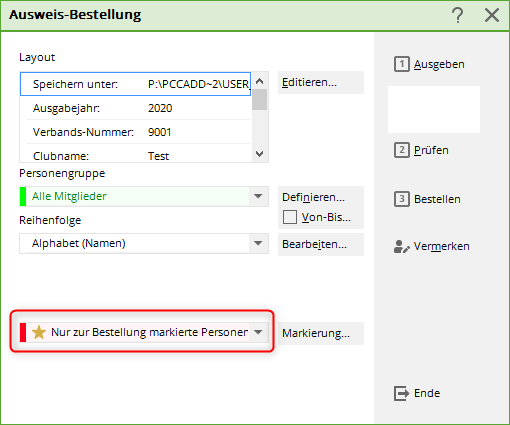Screen dimensions: 510x425
Task: Click the number 2 Prüfen icon
Action: 402,150
